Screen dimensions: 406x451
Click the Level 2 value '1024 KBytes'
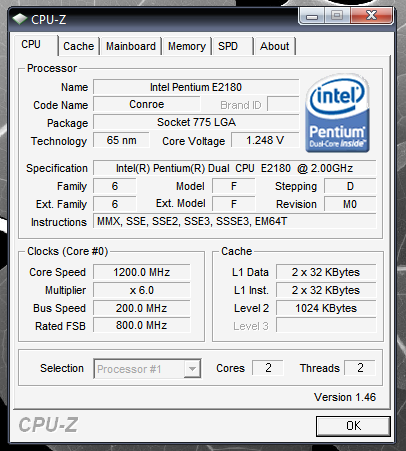pyautogui.click(x=326, y=308)
